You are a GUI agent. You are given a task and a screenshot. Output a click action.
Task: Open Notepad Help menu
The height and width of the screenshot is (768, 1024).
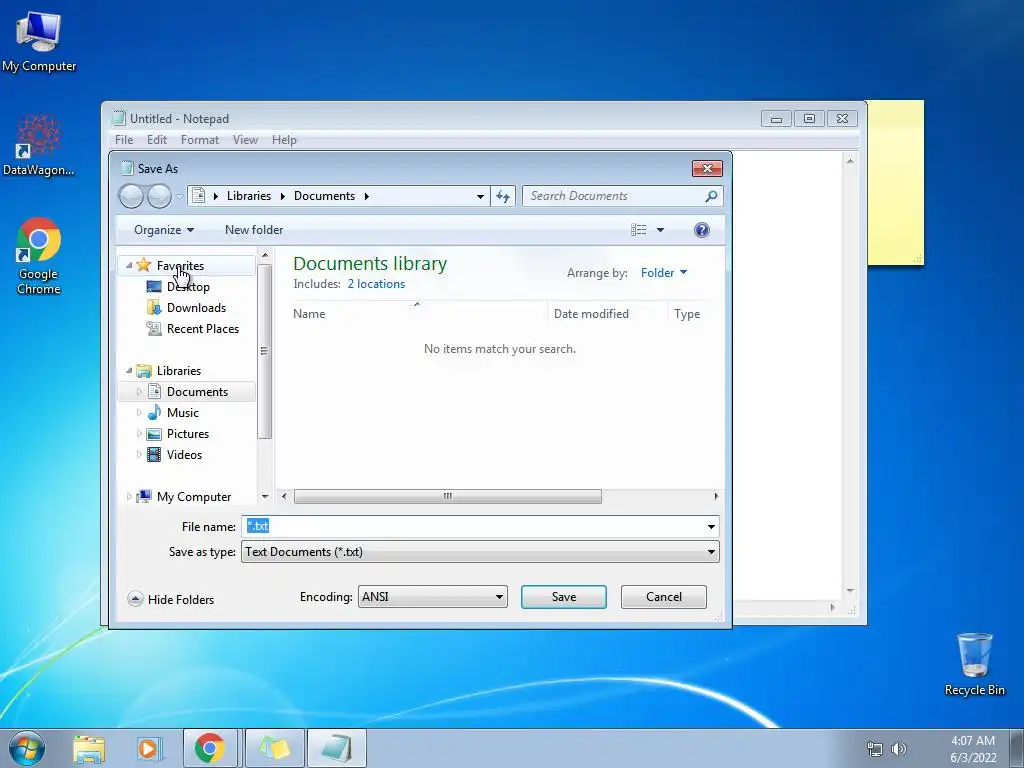pos(284,140)
